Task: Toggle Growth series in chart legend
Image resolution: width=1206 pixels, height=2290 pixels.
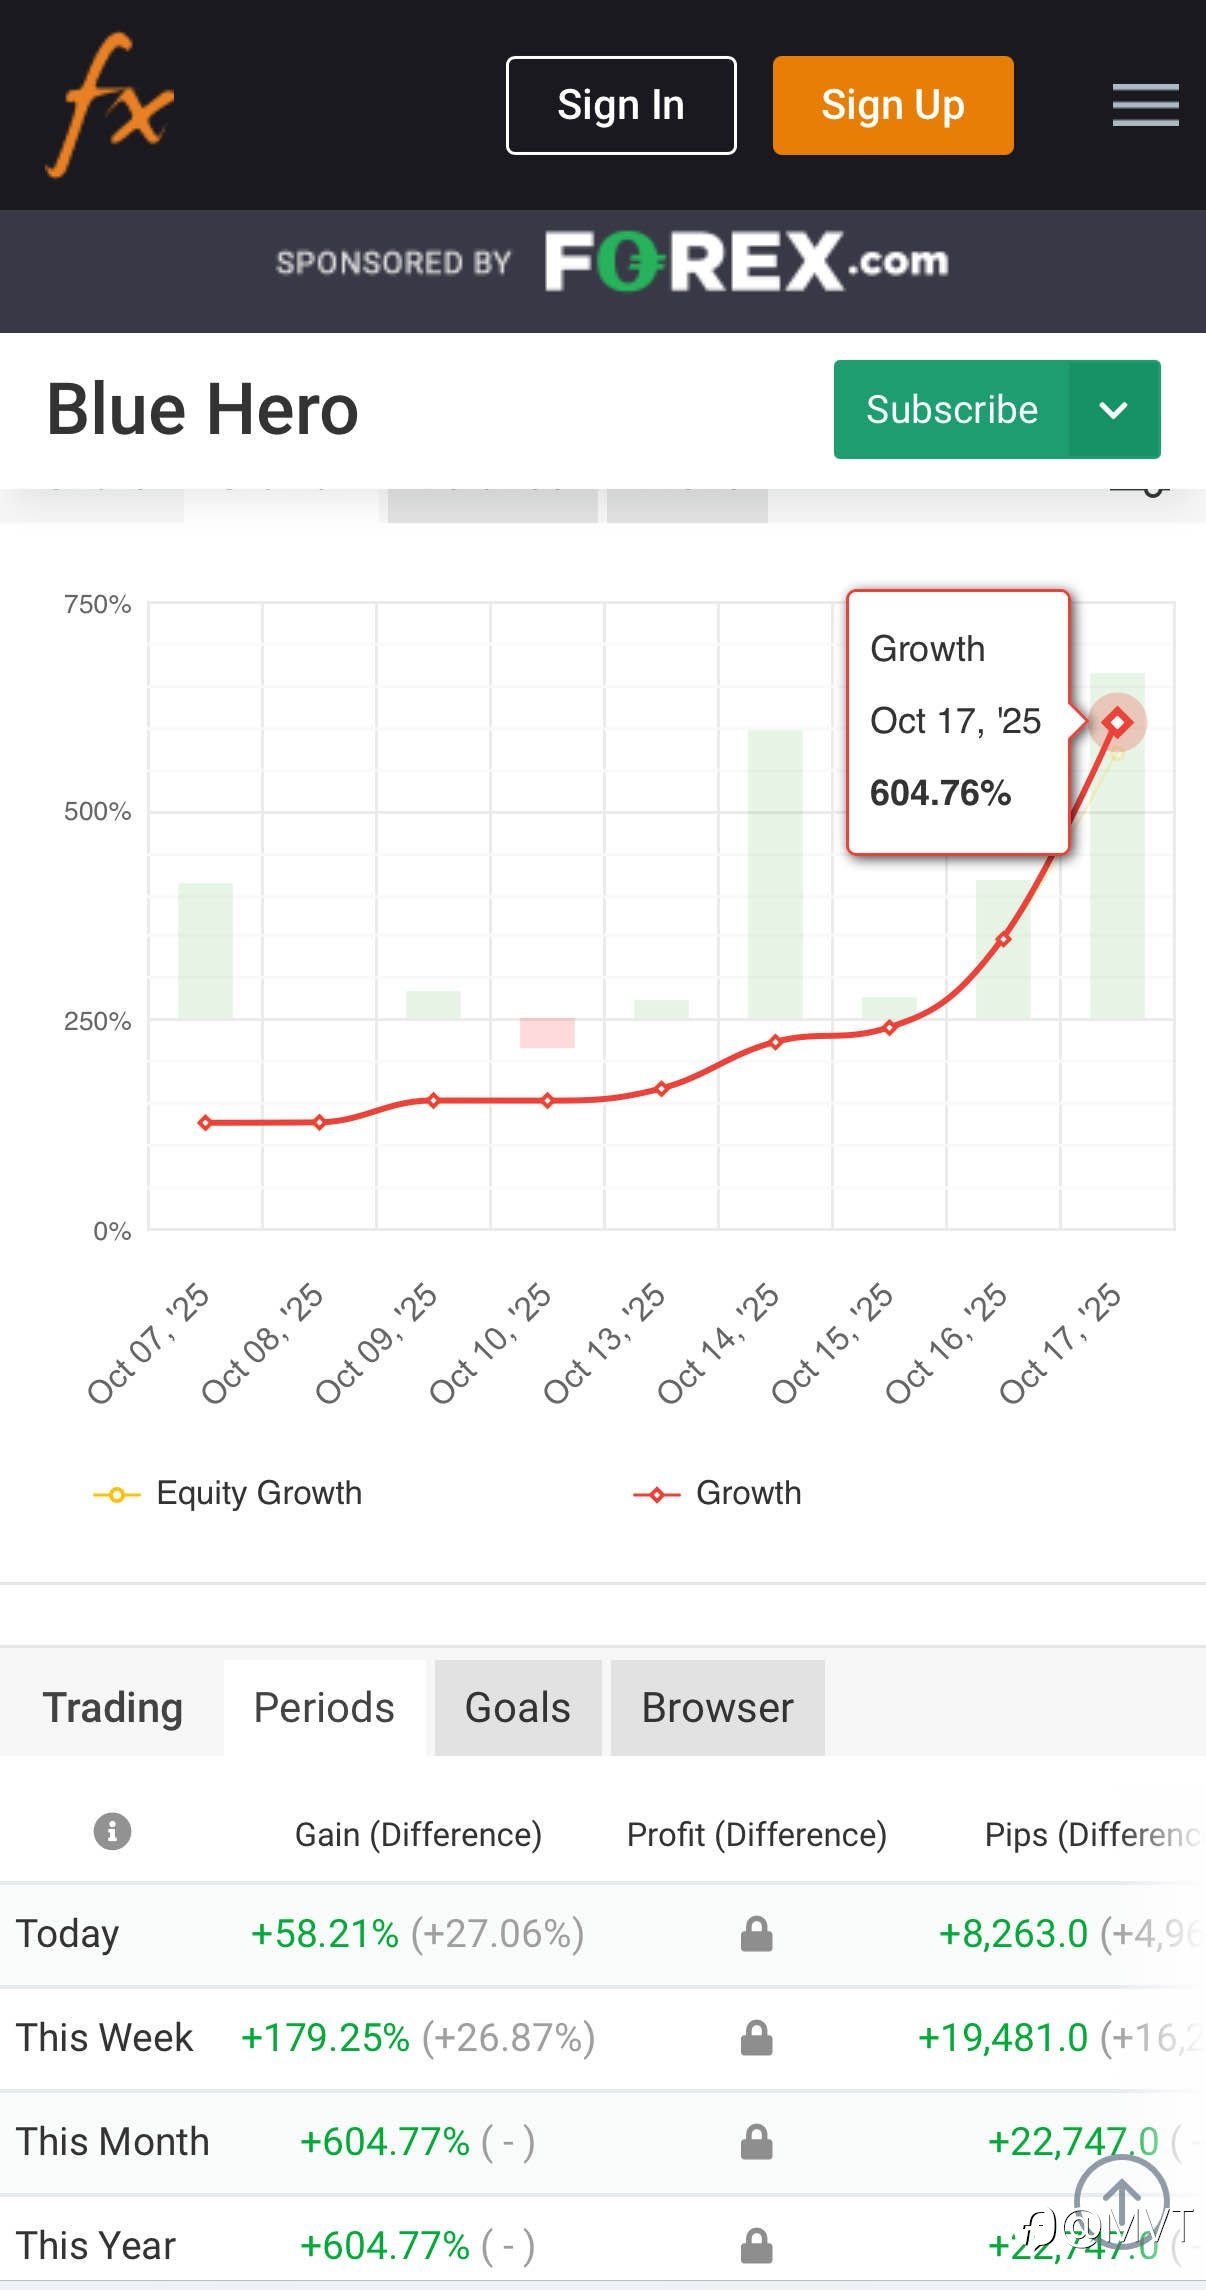Action: [718, 1494]
